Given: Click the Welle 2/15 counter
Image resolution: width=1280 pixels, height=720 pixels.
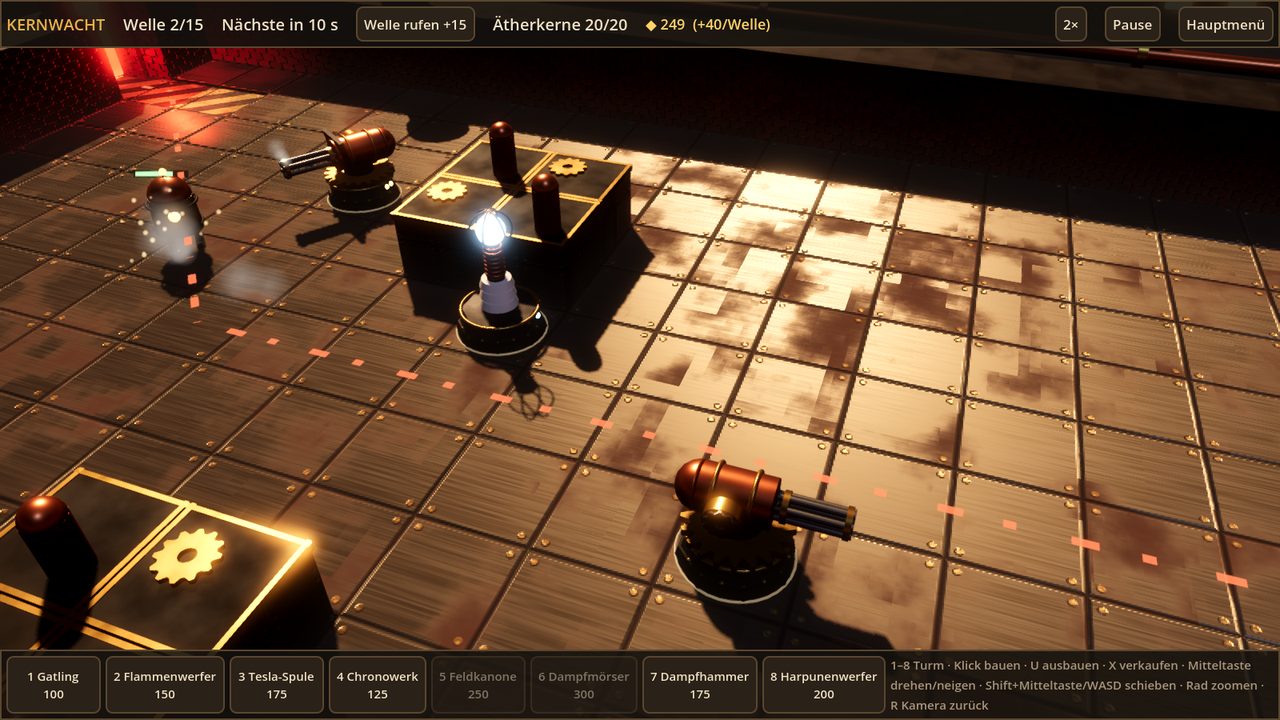Looking at the screenshot, I should (x=163, y=25).
